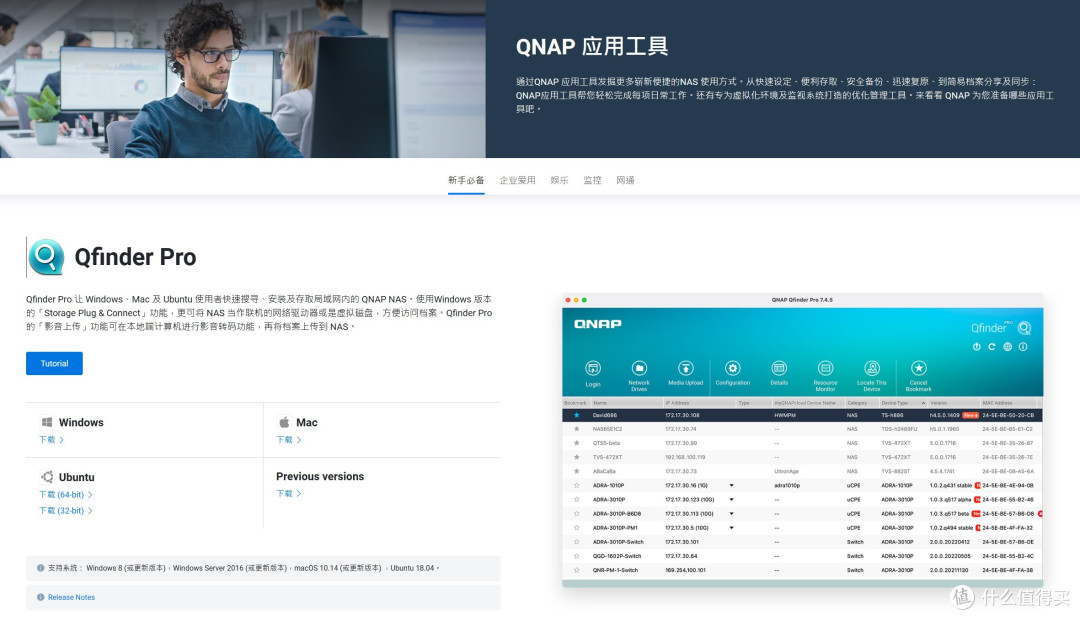Click the Qfinder Pro logo in app header
1080x620 pixels.
tap(1001, 328)
